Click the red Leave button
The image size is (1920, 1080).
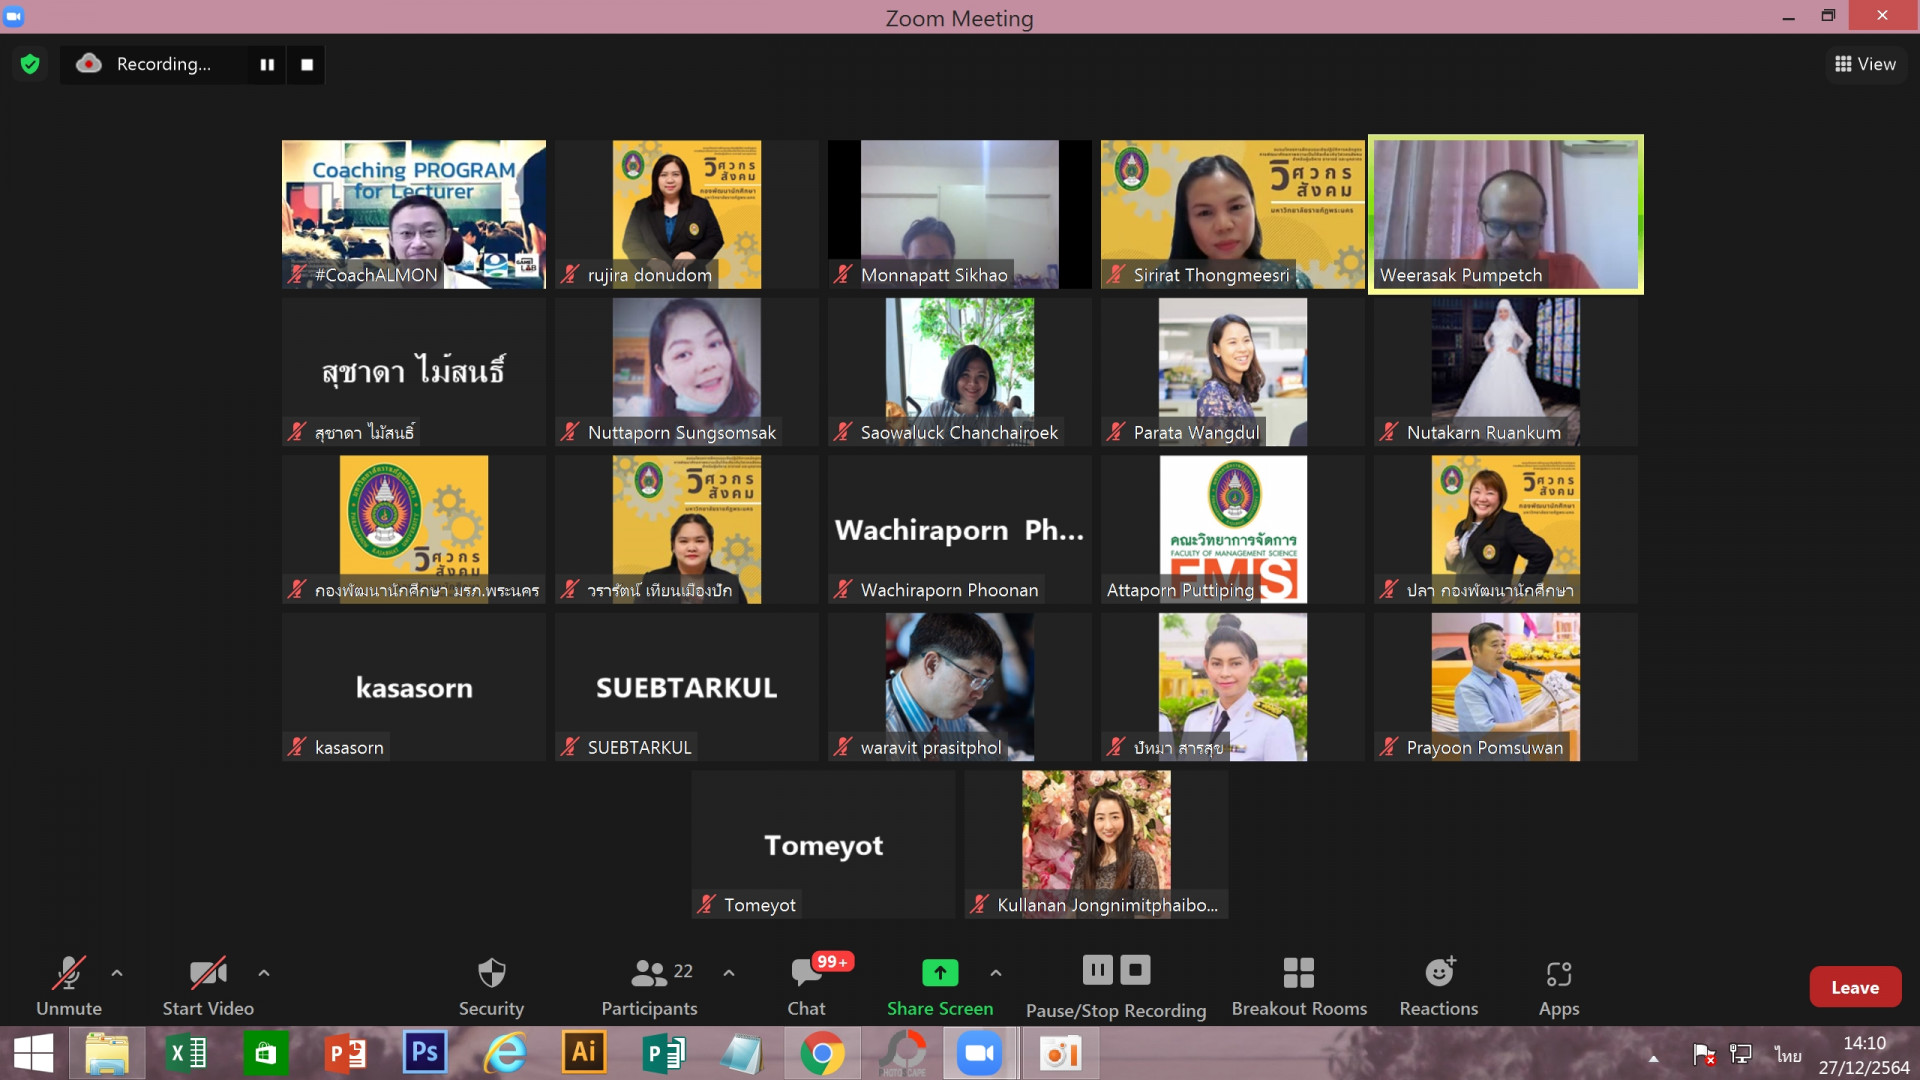(1854, 987)
